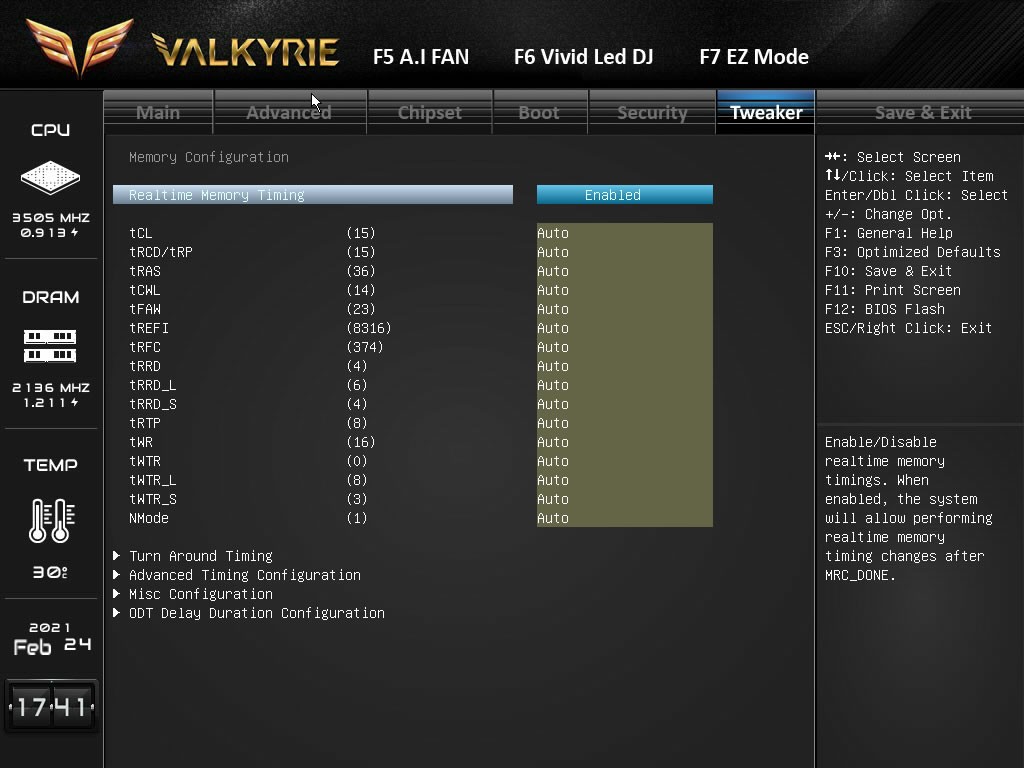Open the tREFI Auto value field
1024x768 pixels.
(x=625, y=328)
